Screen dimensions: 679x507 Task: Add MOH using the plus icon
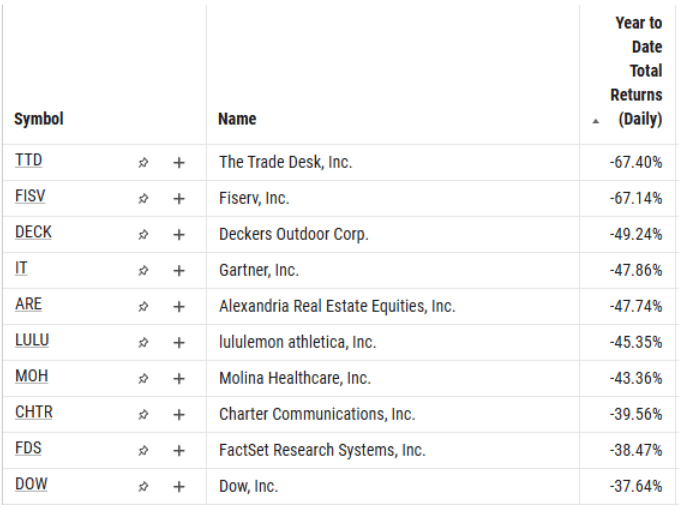[x=179, y=379]
